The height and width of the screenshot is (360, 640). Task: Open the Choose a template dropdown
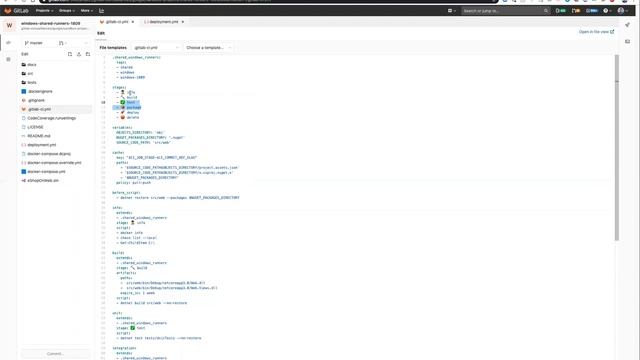(x=208, y=48)
